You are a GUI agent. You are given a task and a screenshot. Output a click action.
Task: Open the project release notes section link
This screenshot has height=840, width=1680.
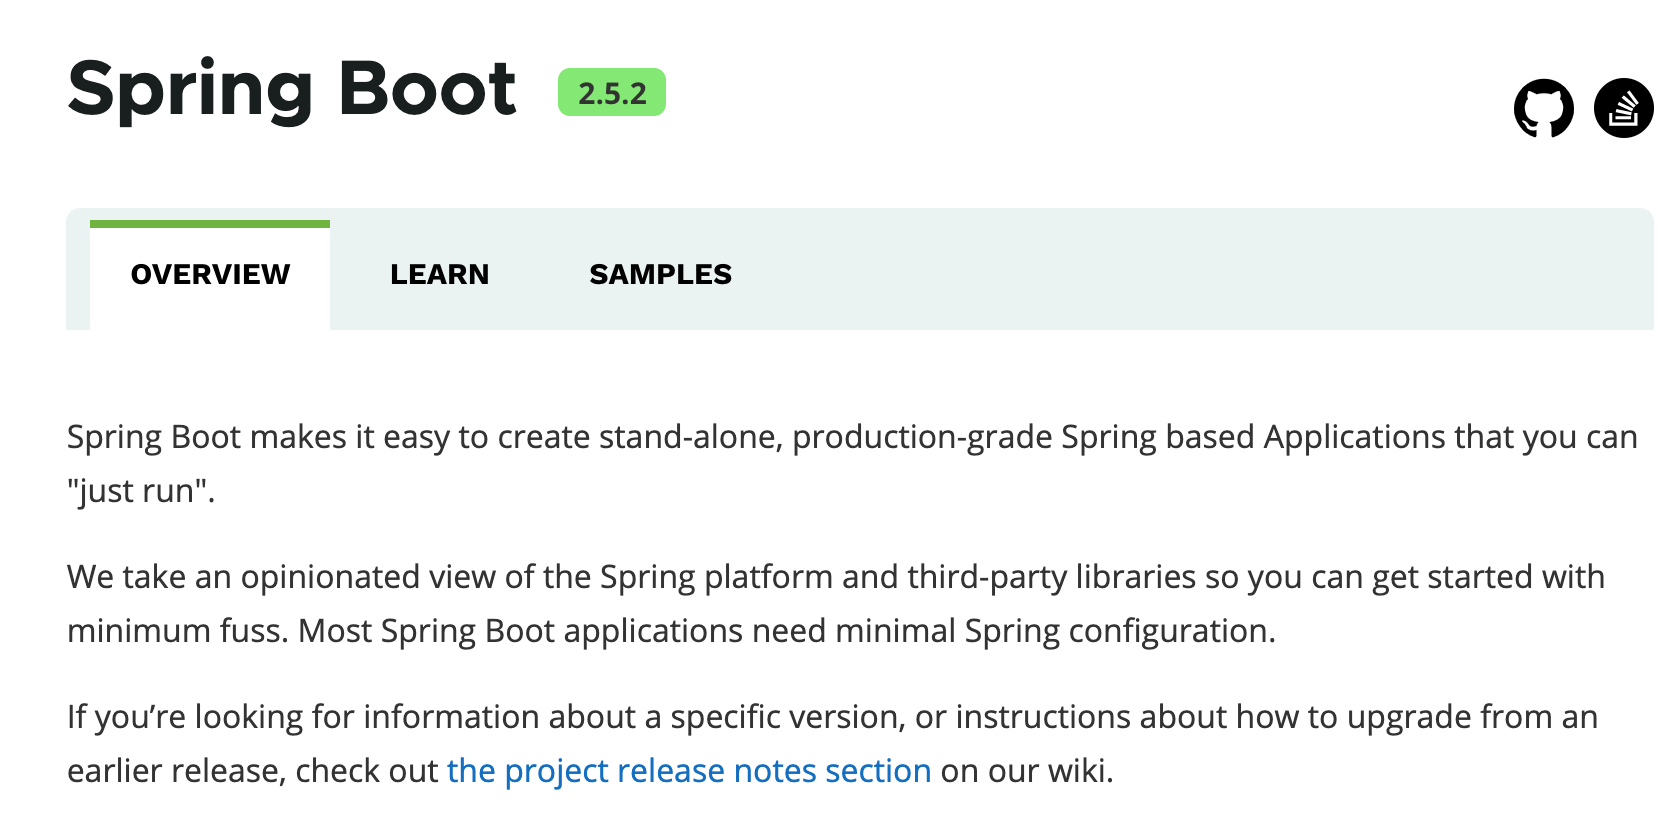(x=689, y=771)
